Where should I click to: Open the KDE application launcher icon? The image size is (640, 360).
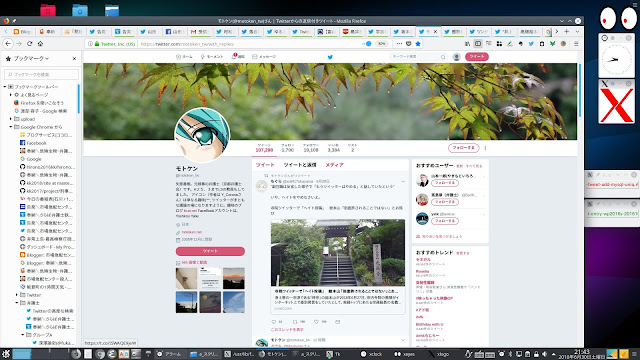5,354
